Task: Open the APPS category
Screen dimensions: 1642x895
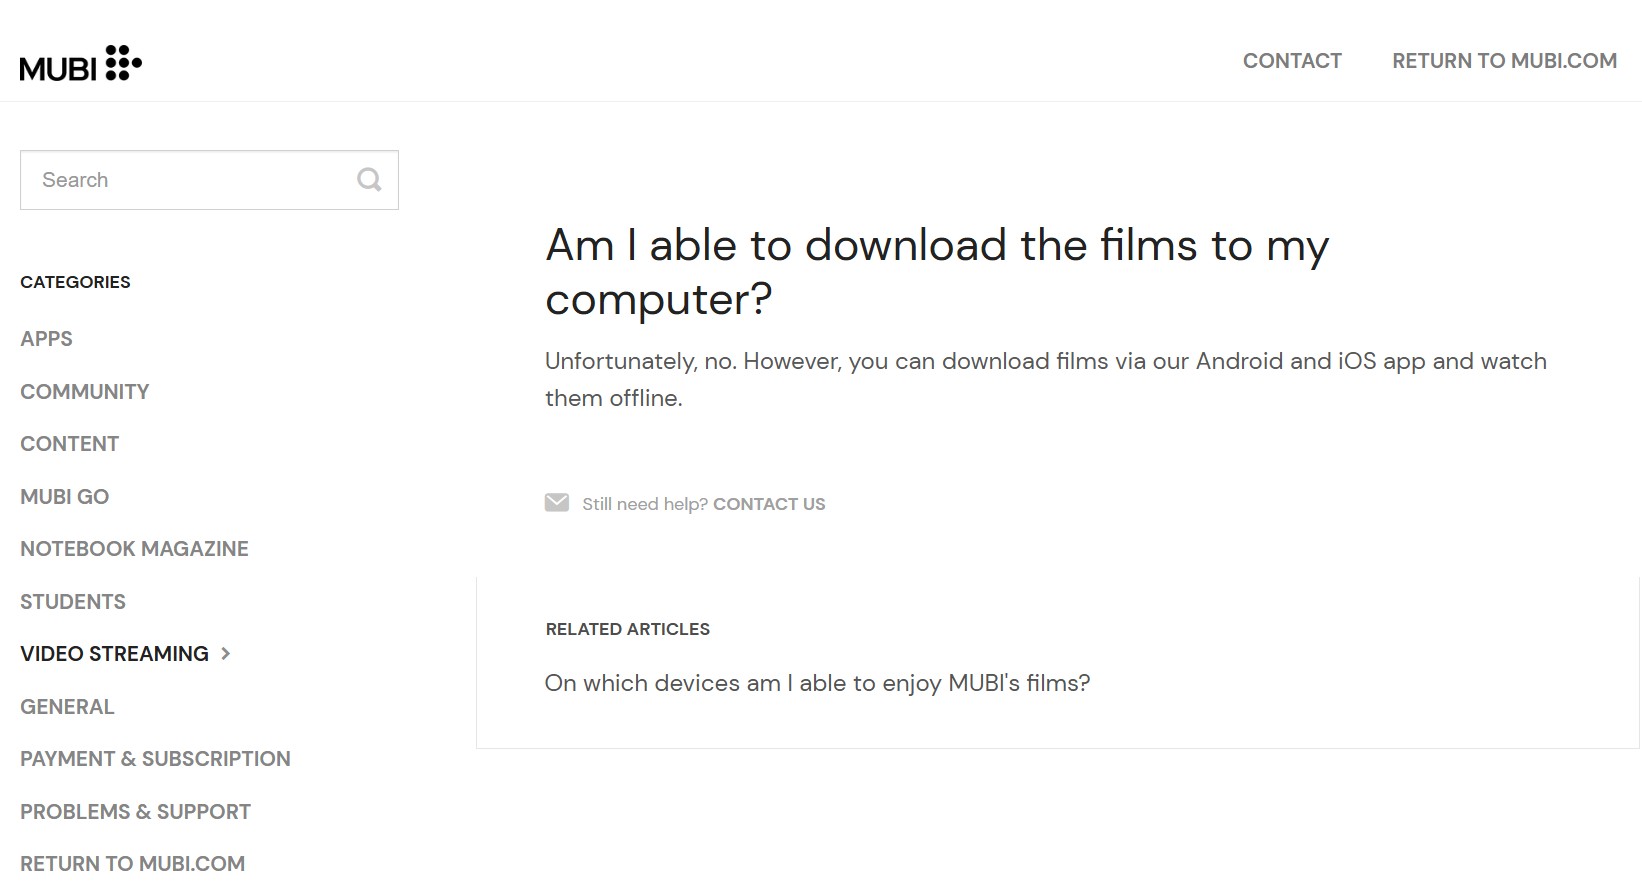Action: (46, 339)
